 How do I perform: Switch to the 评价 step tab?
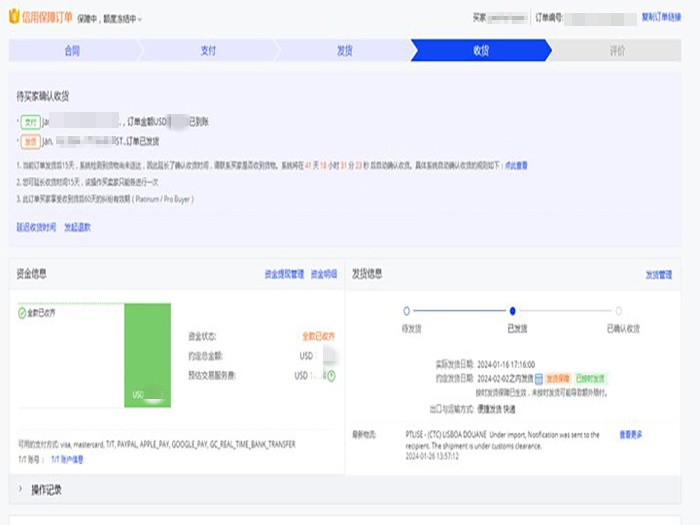pyautogui.click(x=617, y=50)
